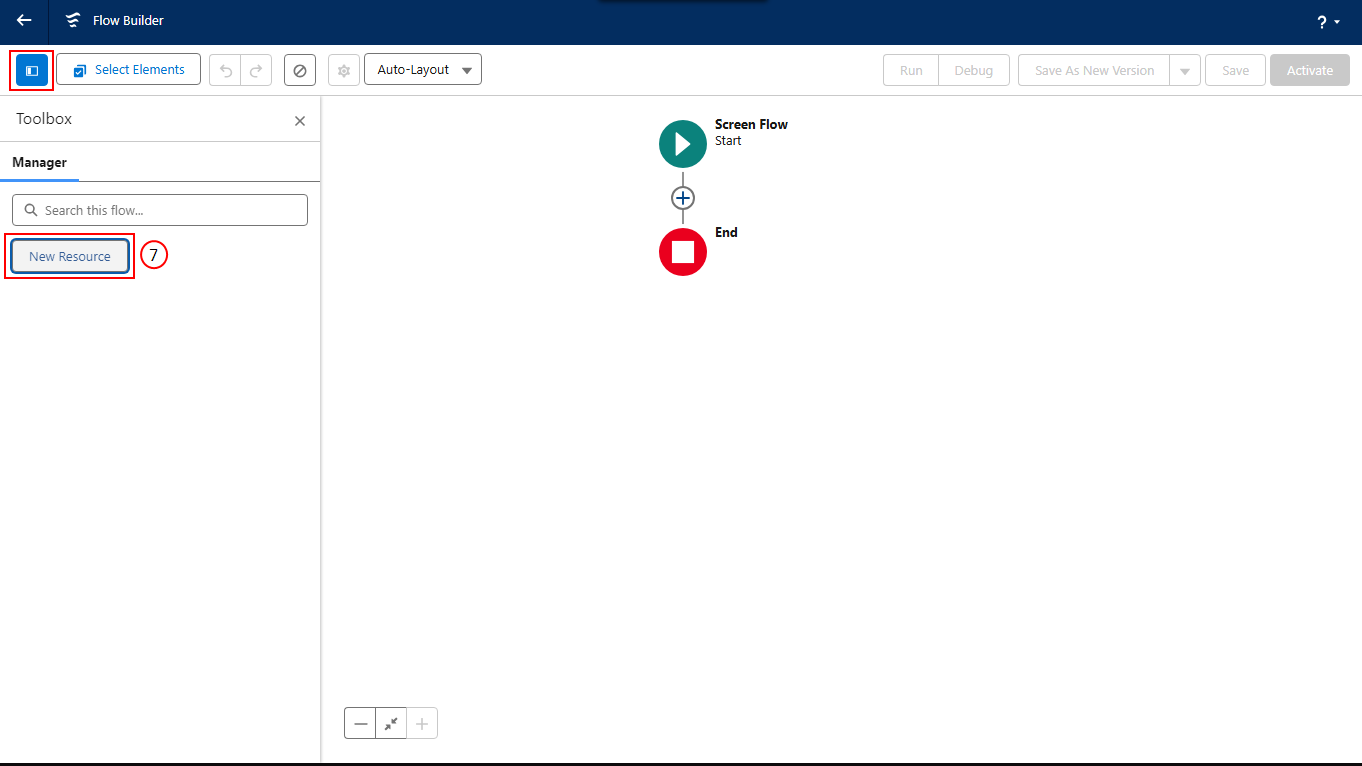Click the Activate button
The height and width of the screenshot is (766, 1362).
pos(1310,70)
